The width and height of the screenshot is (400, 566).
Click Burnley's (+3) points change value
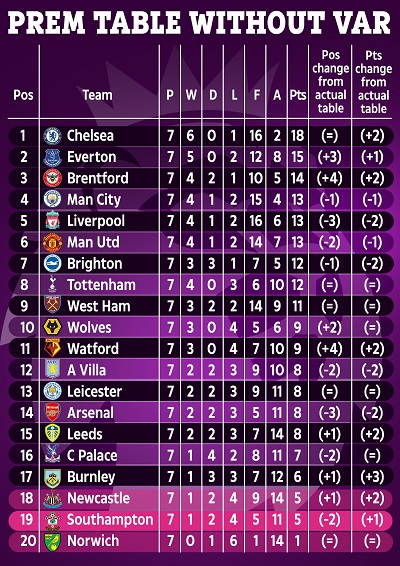(x=373, y=477)
